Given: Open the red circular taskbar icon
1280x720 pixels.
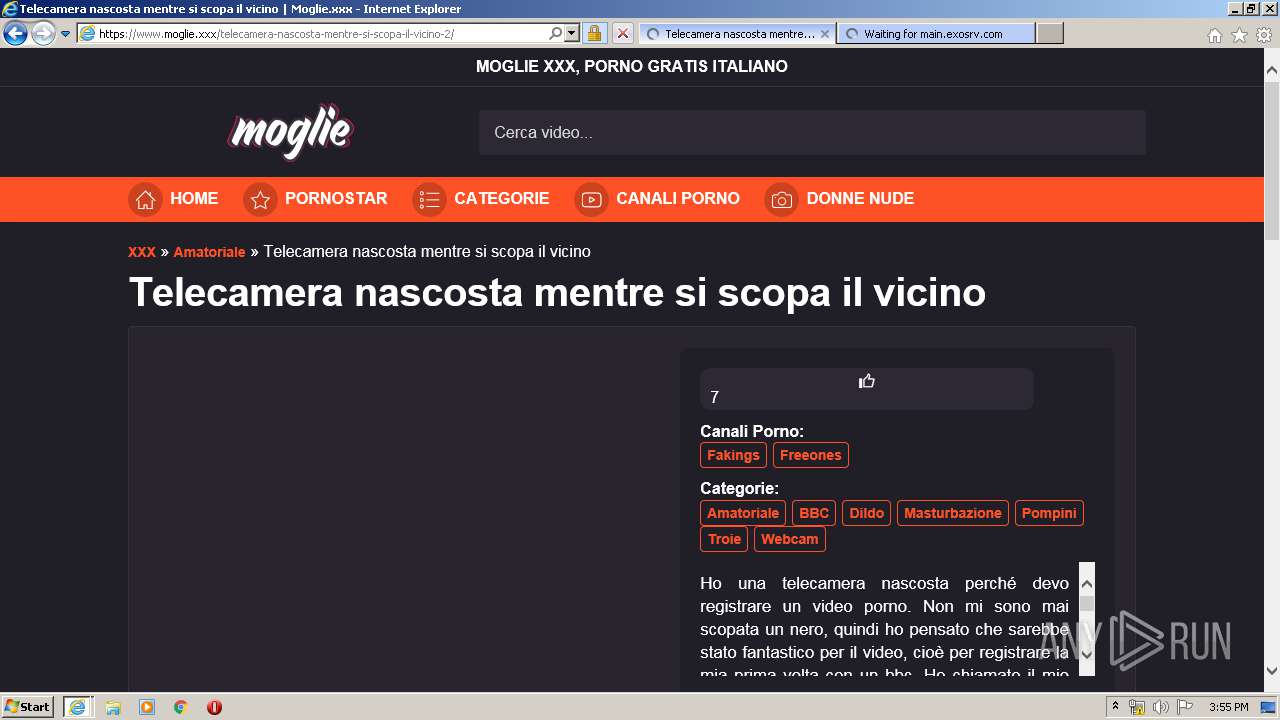Looking at the screenshot, I should click(214, 707).
